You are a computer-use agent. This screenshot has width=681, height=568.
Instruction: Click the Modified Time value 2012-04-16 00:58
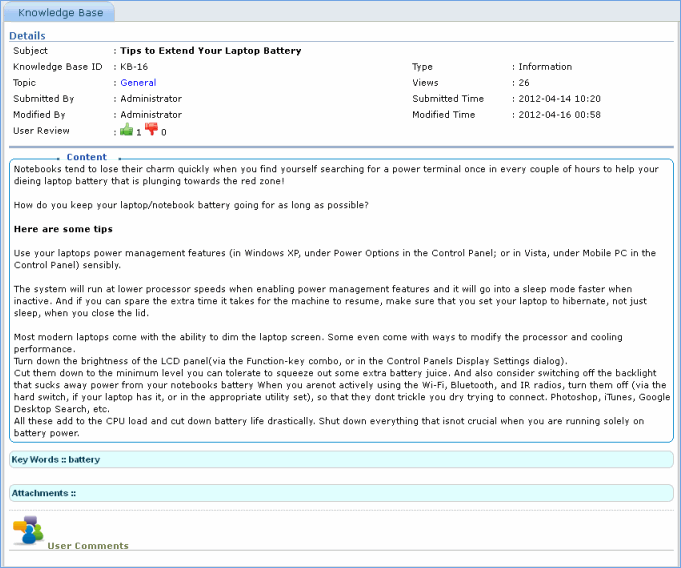click(559, 115)
